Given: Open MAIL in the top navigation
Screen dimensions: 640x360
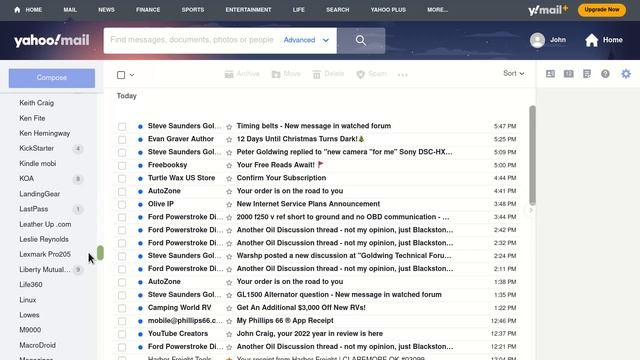Looking at the screenshot, I should [x=70, y=10].
